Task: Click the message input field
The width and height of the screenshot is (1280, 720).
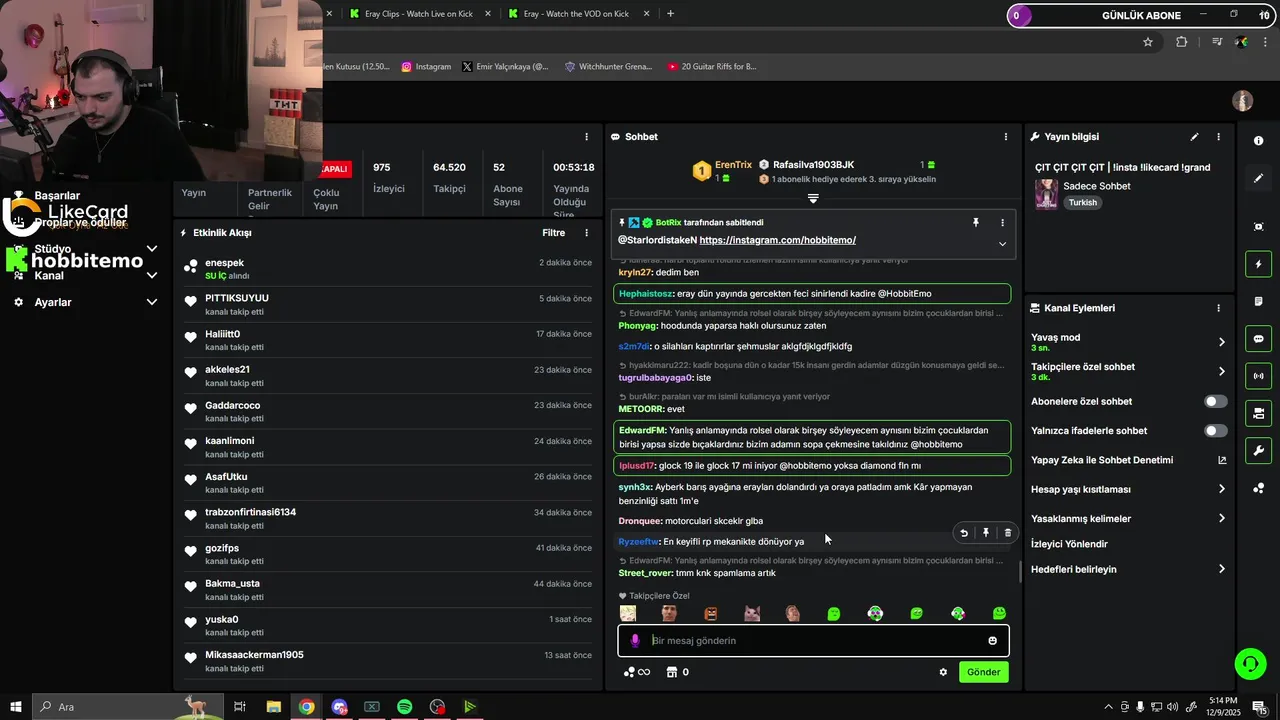Action: 813,641
